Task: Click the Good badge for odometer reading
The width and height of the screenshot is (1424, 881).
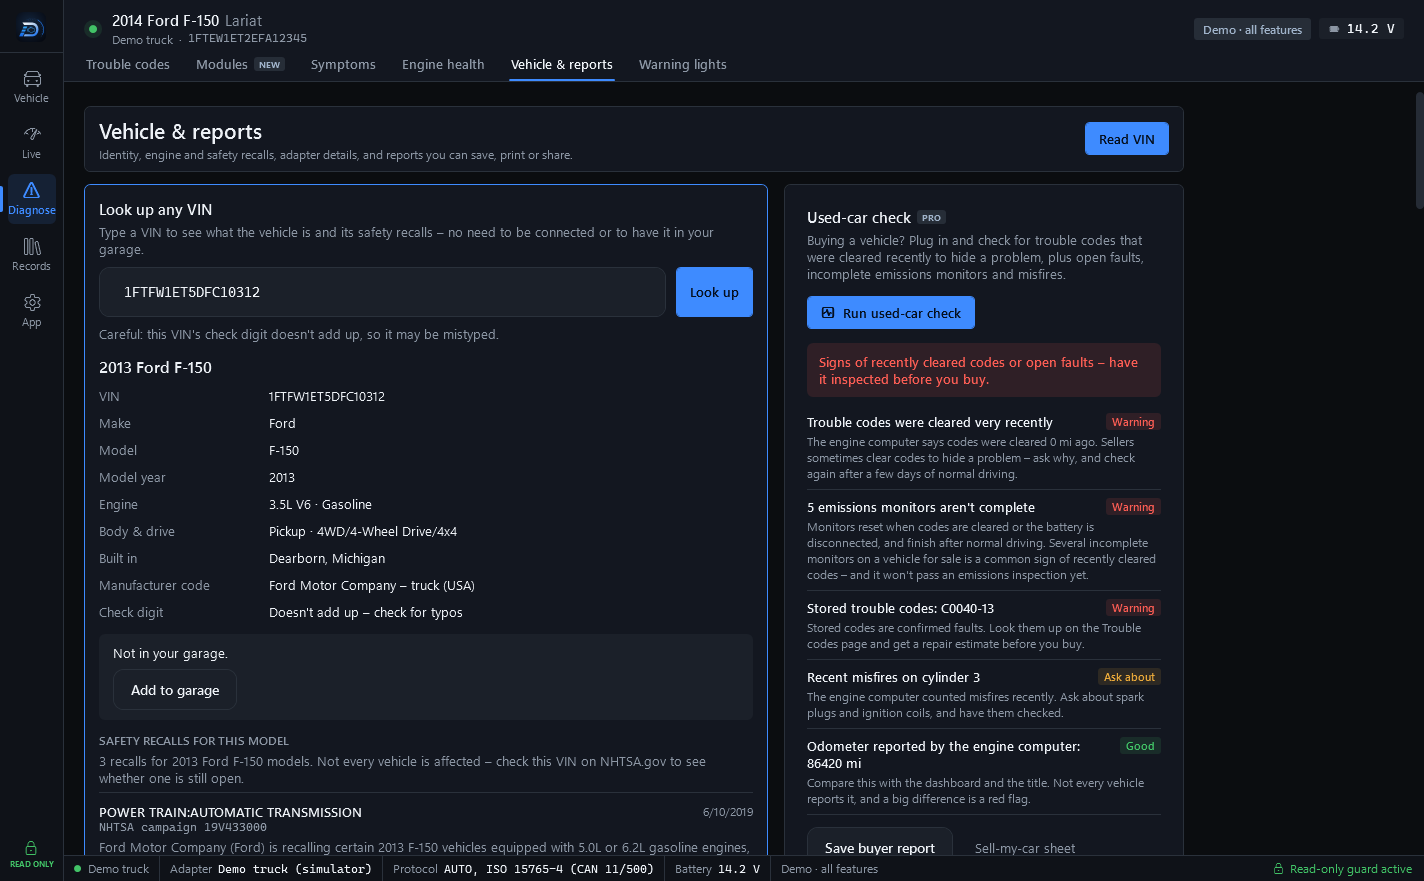Action: point(1140,746)
